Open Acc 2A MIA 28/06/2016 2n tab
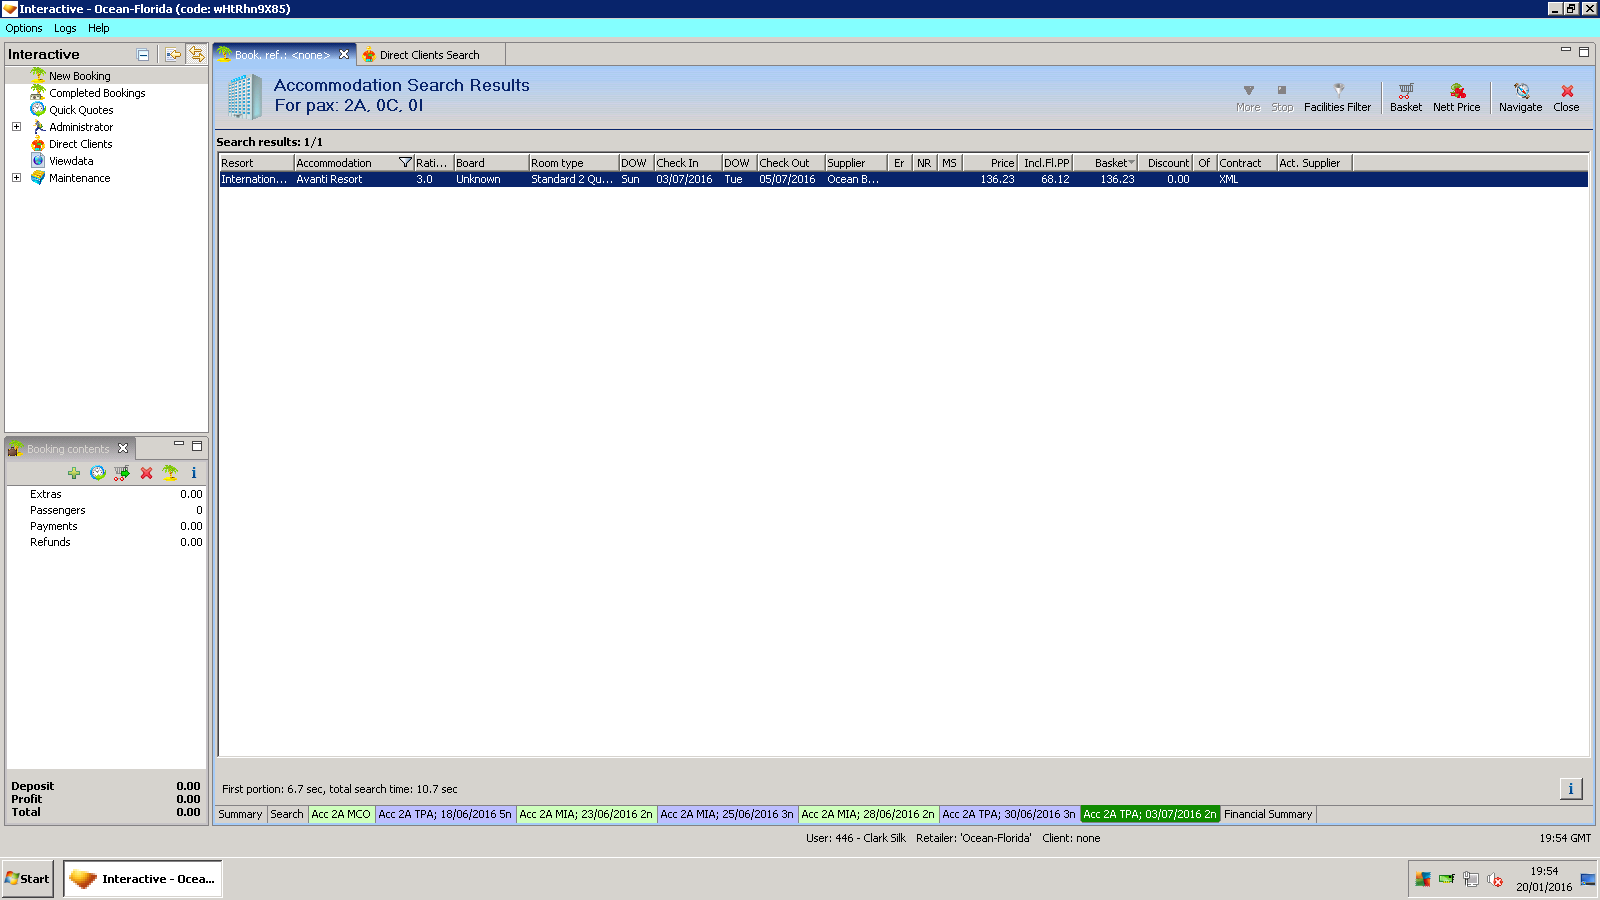This screenshot has height=900, width=1600. click(868, 814)
